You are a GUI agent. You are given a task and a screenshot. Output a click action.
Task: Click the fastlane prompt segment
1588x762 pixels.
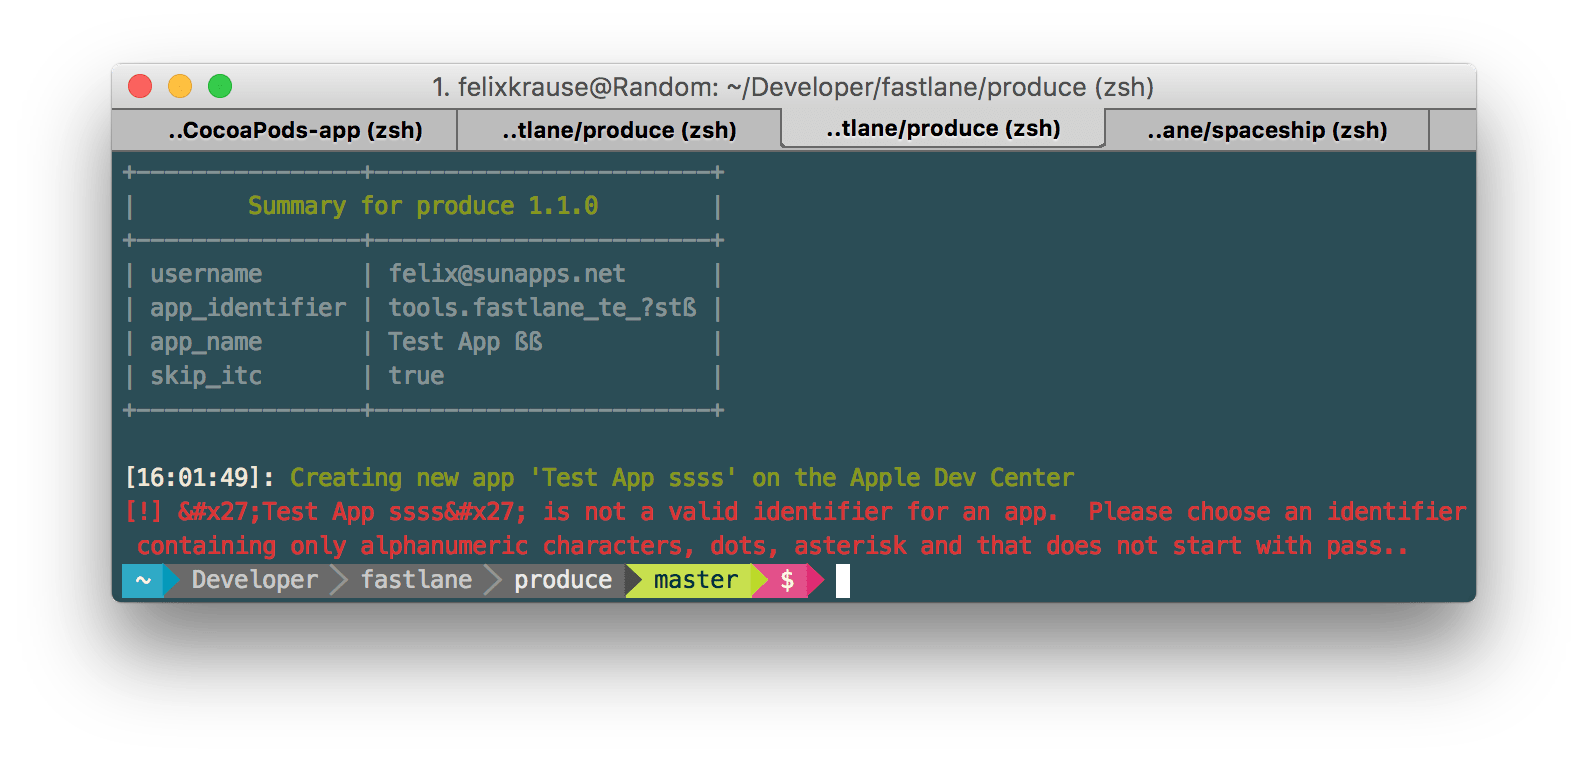pyautogui.click(x=416, y=580)
